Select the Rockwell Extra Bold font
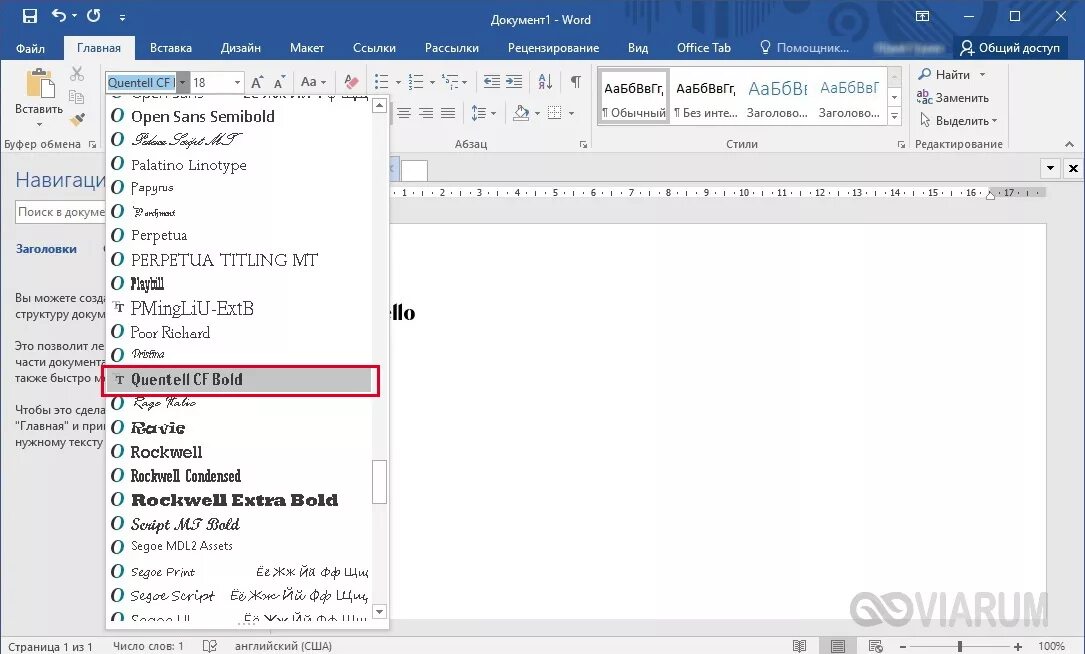This screenshot has width=1085, height=654. click(239, 500)
